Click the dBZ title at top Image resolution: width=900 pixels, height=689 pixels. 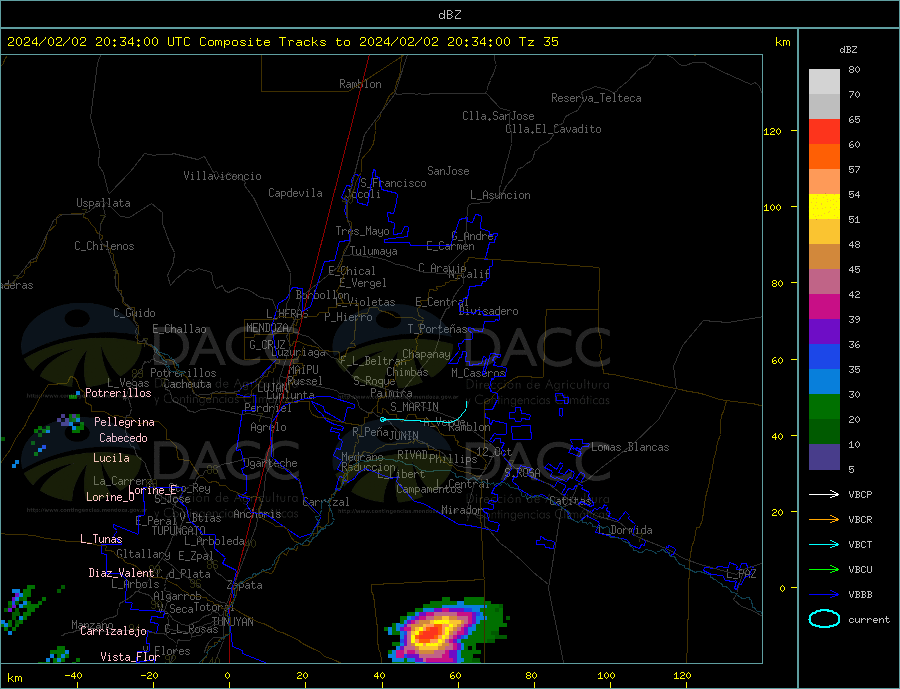point(449,15)
